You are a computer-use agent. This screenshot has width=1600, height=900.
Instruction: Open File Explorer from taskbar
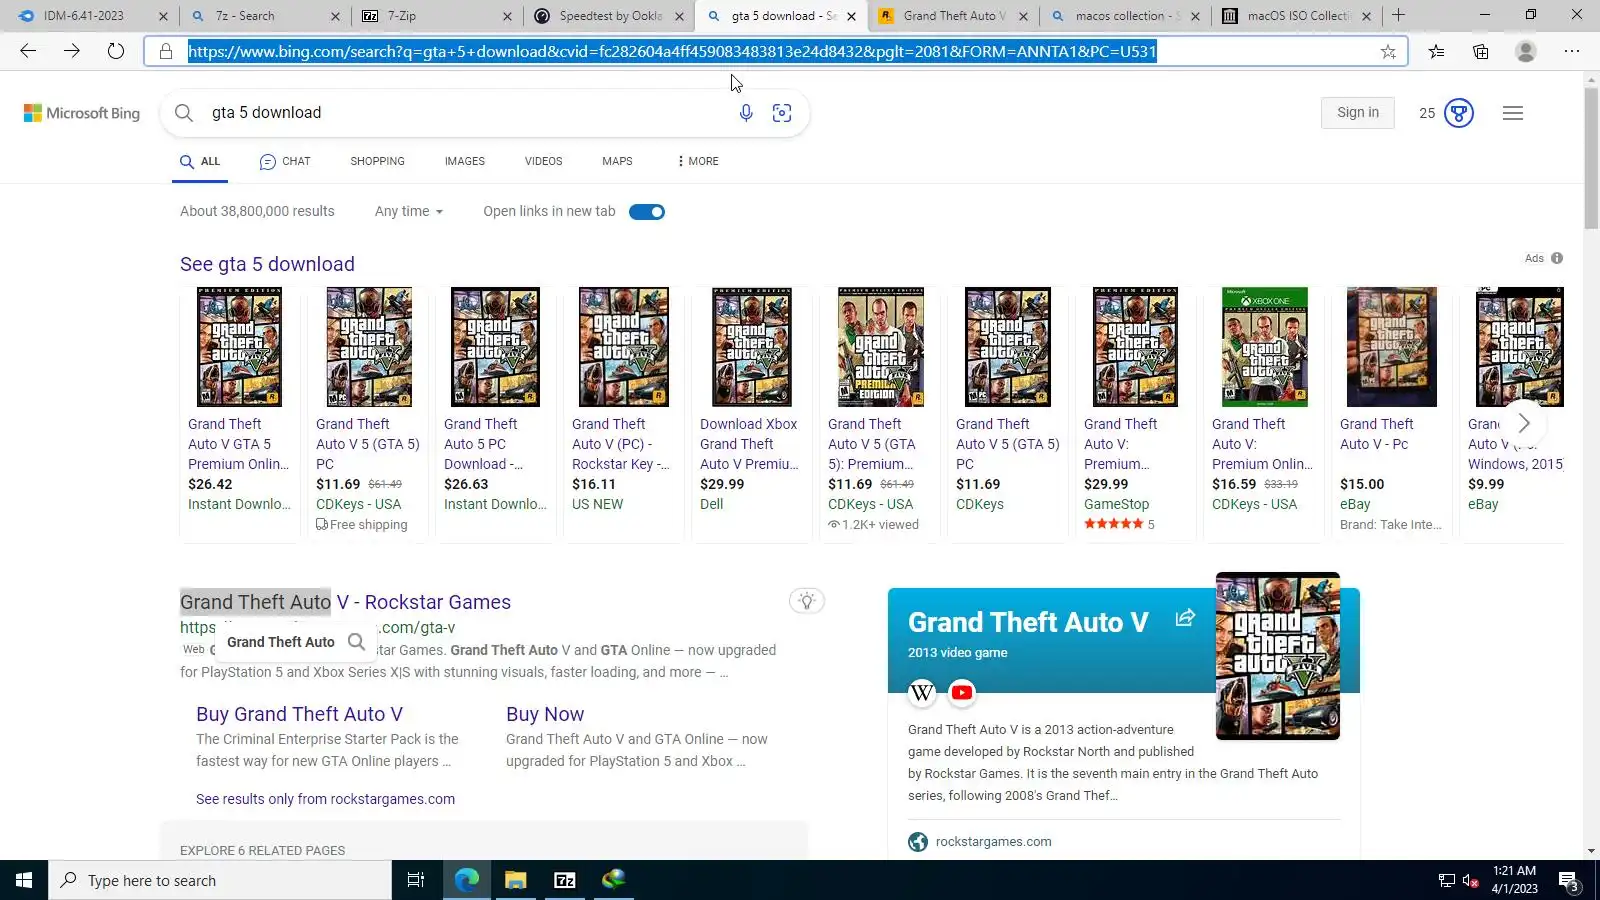click(515, 880)
